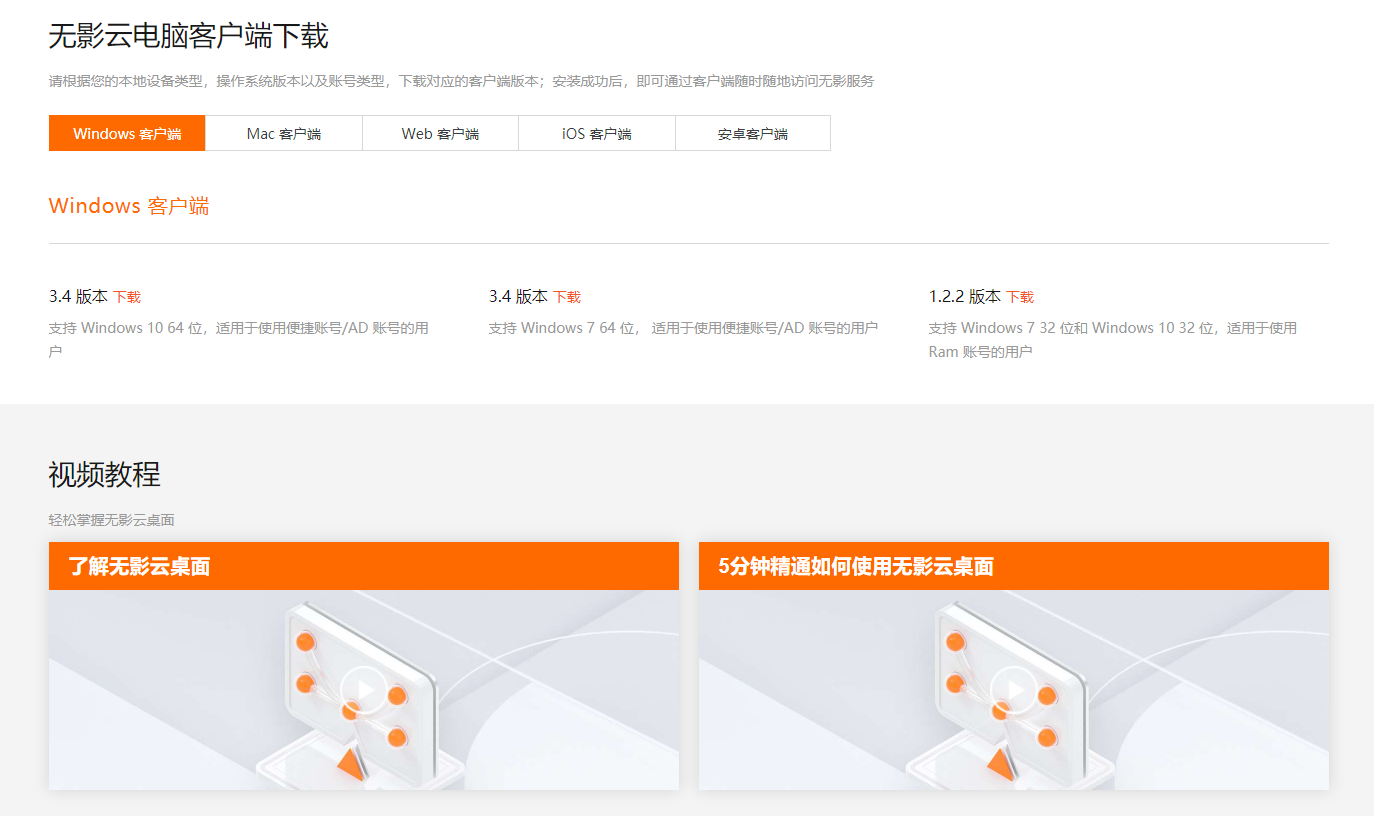Click the 视频教程 section heading

click(x=104, y=474)
